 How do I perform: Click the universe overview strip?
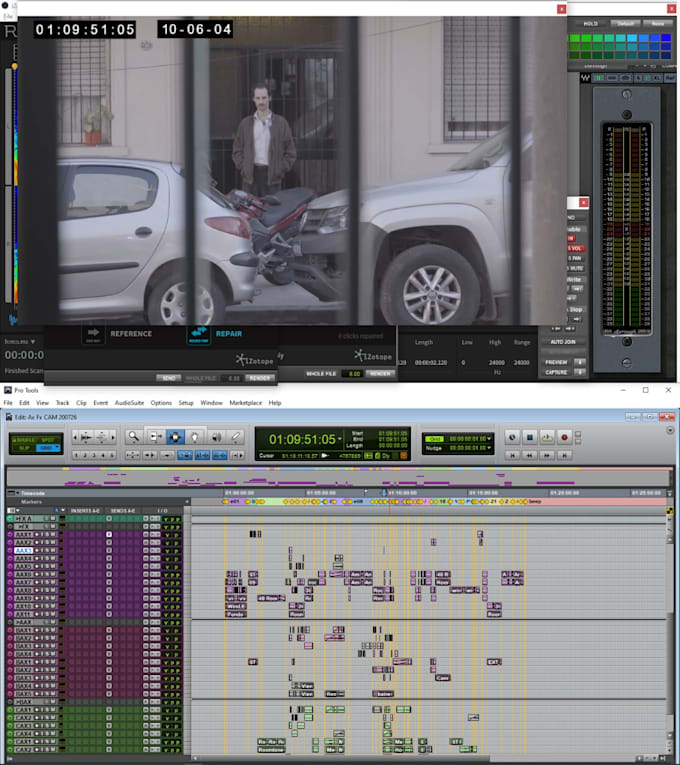339,477
